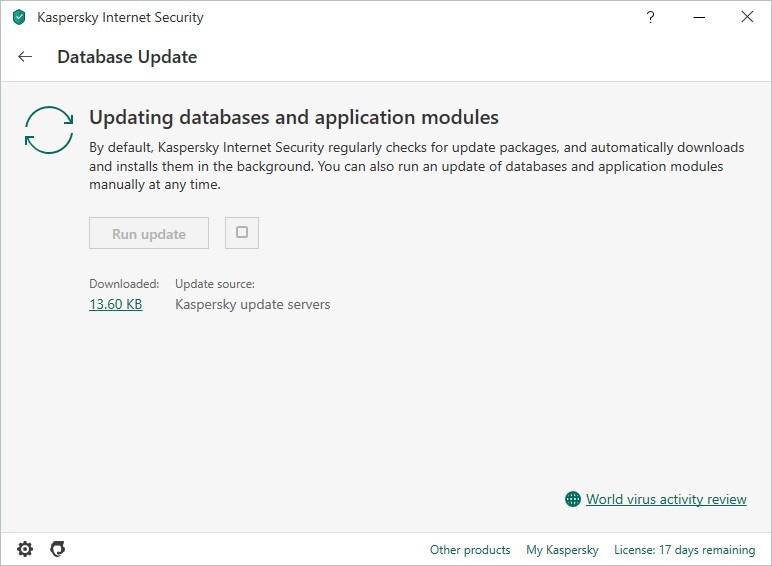
Task: Open World virus activity review link
Action: 666,499
